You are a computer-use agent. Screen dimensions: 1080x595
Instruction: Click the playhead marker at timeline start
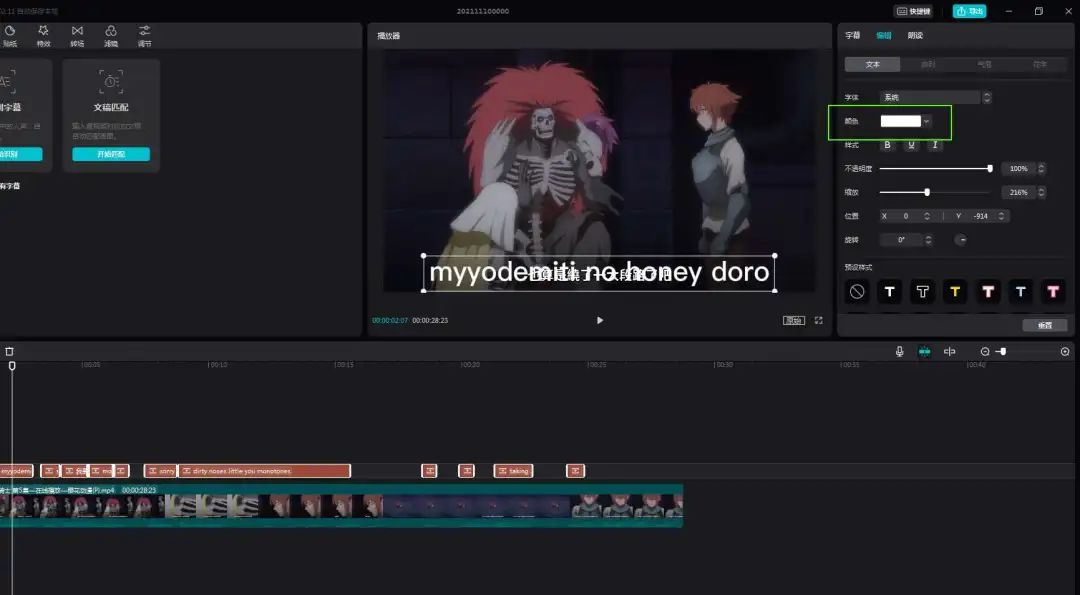point(12,366)
